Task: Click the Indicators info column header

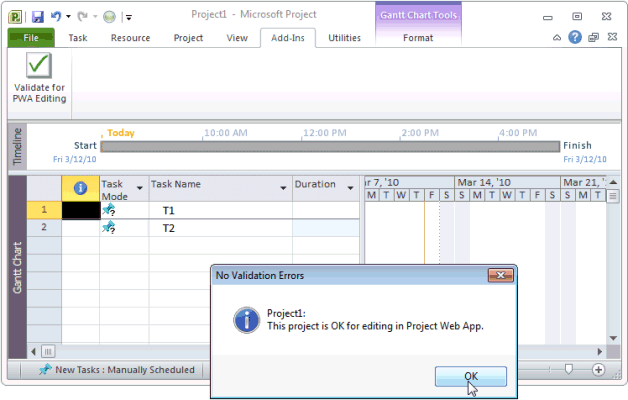Action: (x=81, y=188)
